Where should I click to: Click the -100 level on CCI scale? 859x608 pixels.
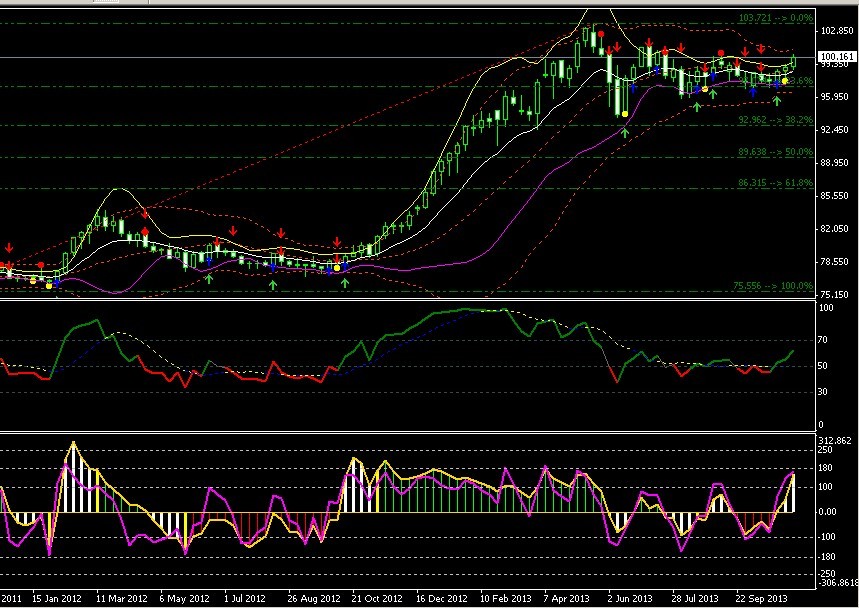(826, 537)
